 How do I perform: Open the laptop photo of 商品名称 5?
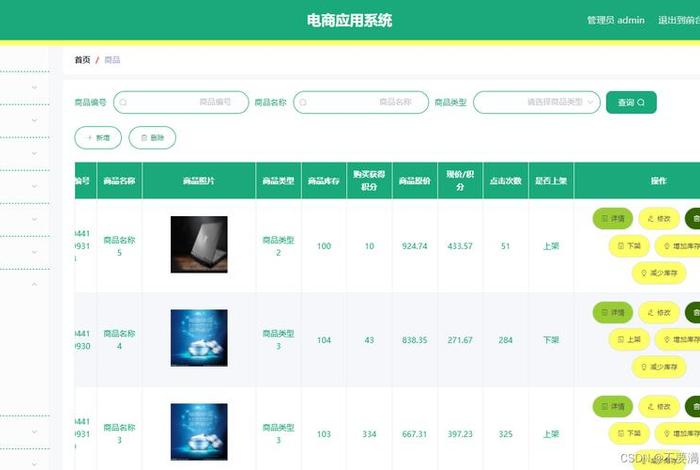point(199,245)
